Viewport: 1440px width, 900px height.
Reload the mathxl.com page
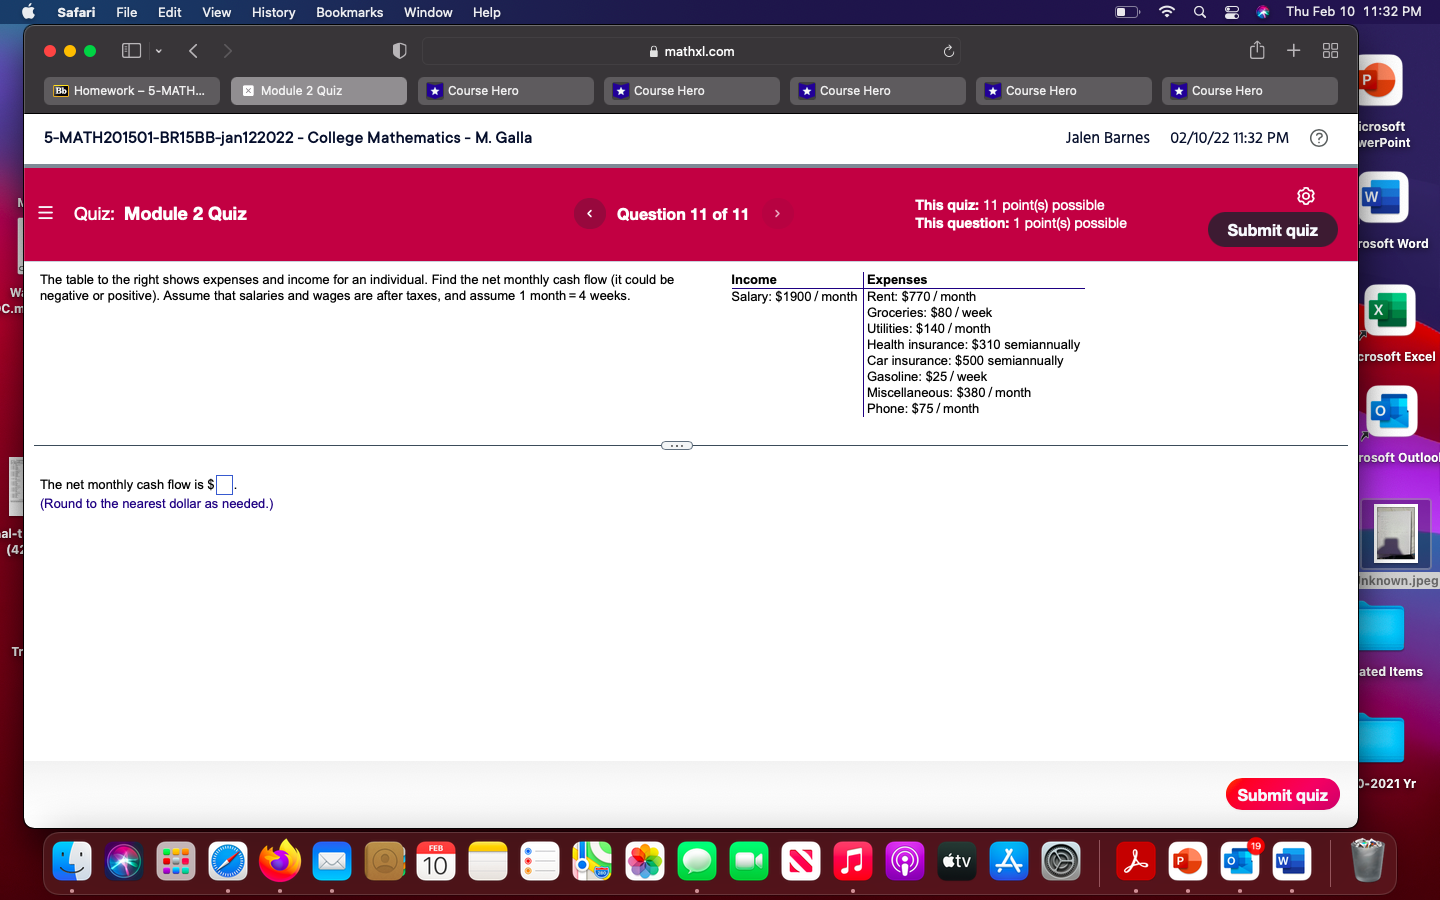tap(948, 51)
